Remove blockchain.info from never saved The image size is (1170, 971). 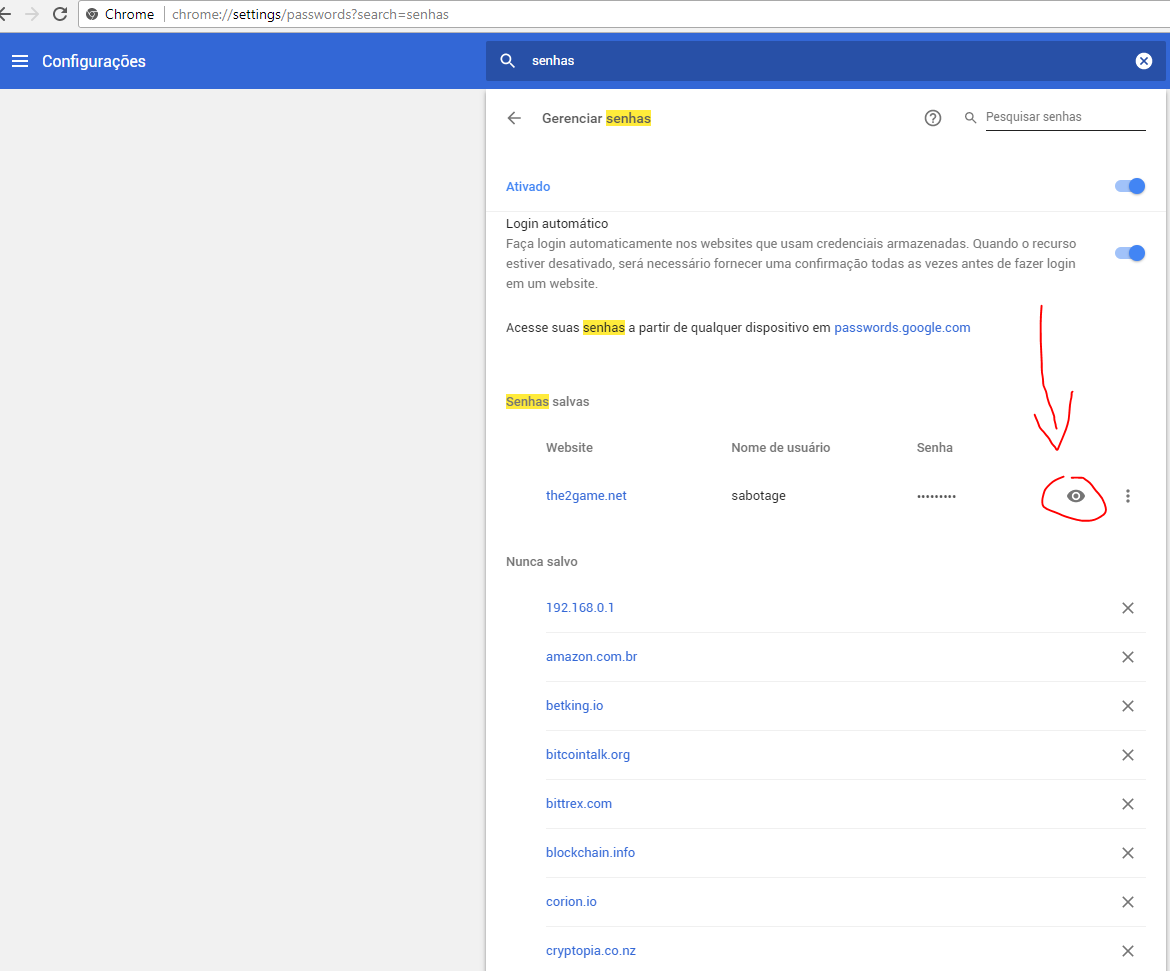point(1127,853)
